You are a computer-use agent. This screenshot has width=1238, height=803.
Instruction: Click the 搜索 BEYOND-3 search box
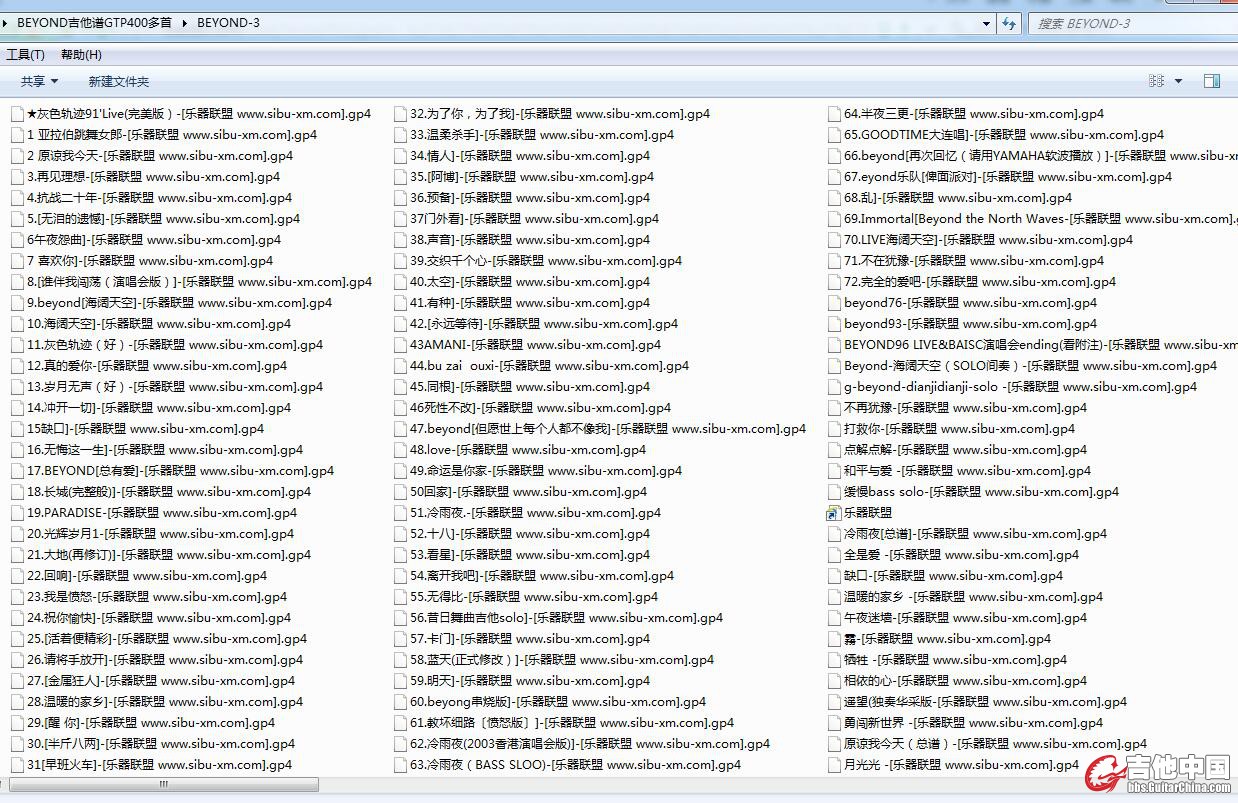tap(1130, 23)
